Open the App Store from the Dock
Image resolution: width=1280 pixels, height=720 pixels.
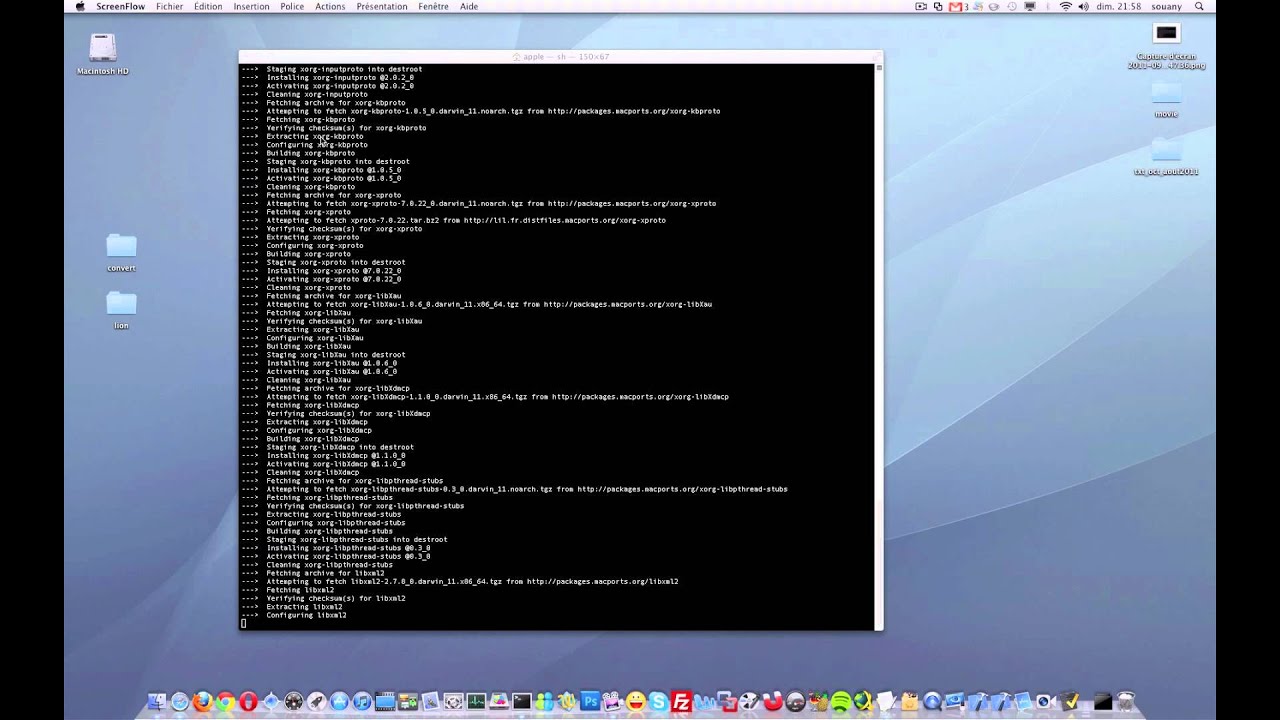(339, 702)
